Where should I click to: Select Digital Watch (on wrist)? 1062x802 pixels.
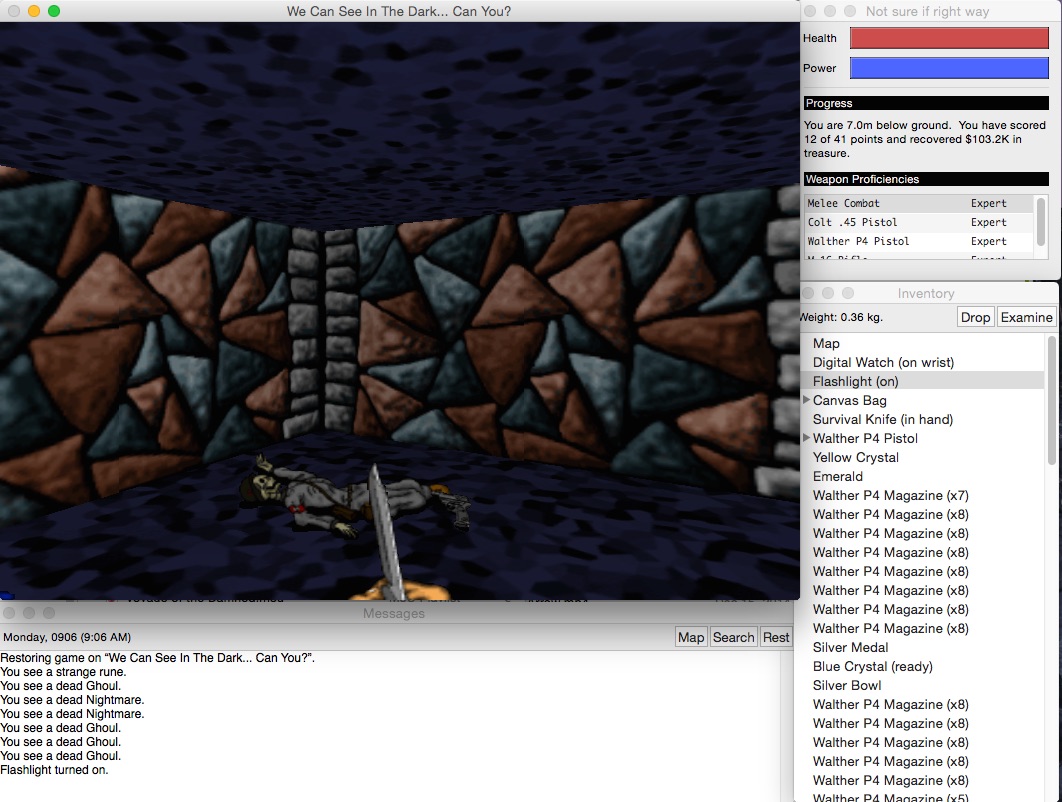pyautogui.click(x=922, y=362)
